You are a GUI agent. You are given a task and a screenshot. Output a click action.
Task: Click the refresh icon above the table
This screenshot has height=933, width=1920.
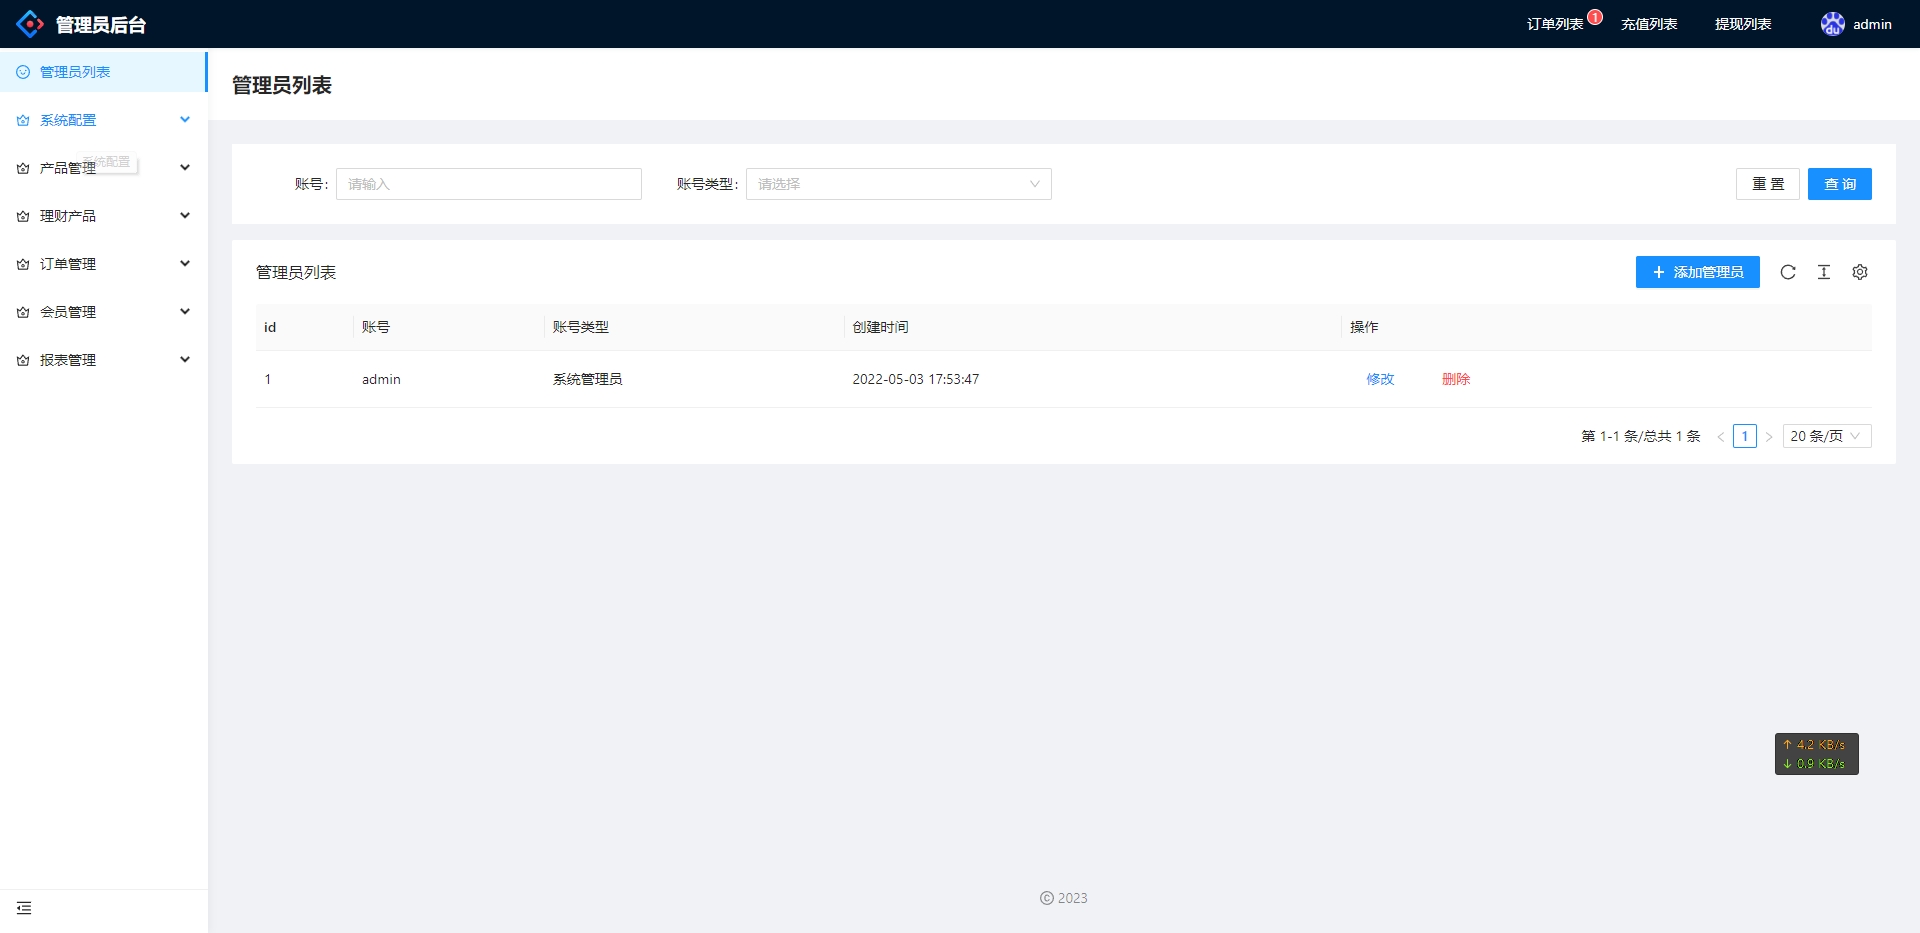(x=1789, y=272)
